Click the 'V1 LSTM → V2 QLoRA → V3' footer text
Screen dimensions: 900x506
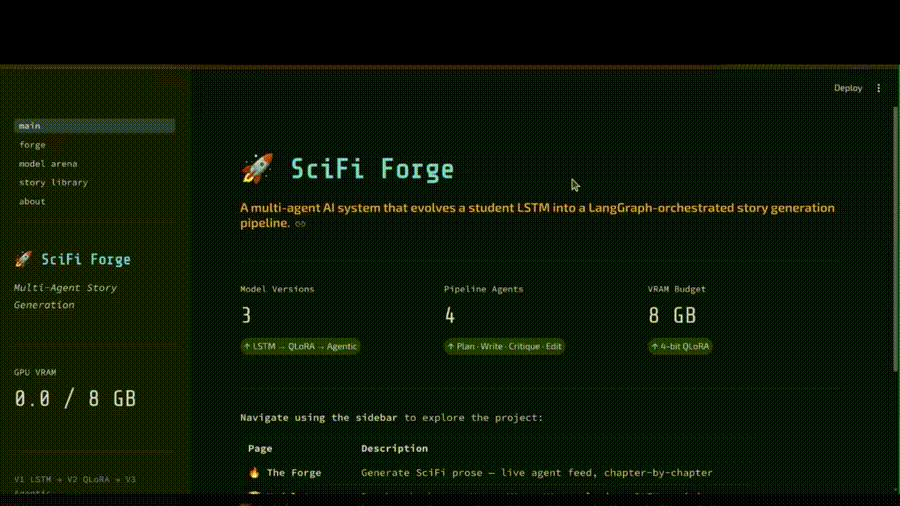75,480
